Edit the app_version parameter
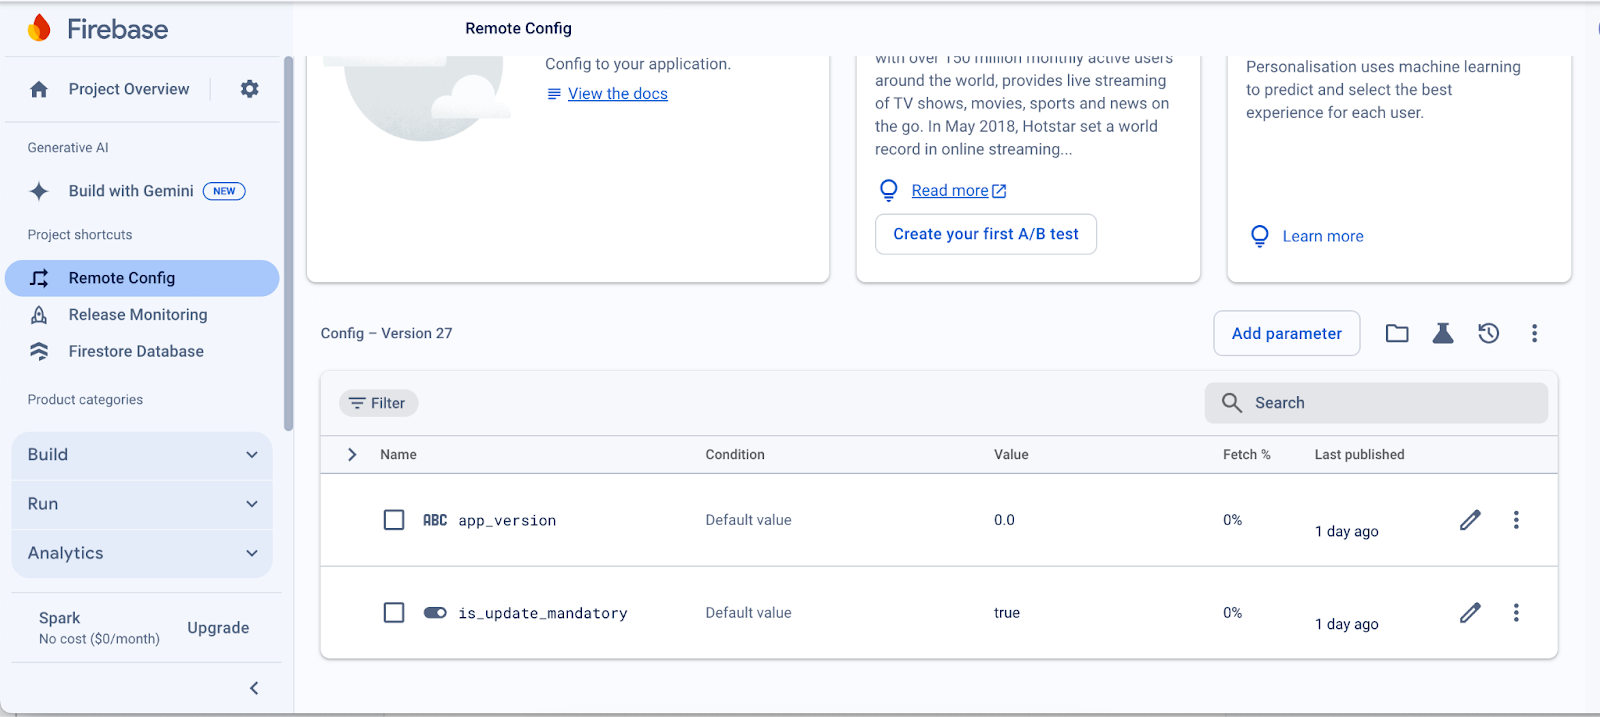The width and height of the screenshot is (1600, 717). 1470,520
